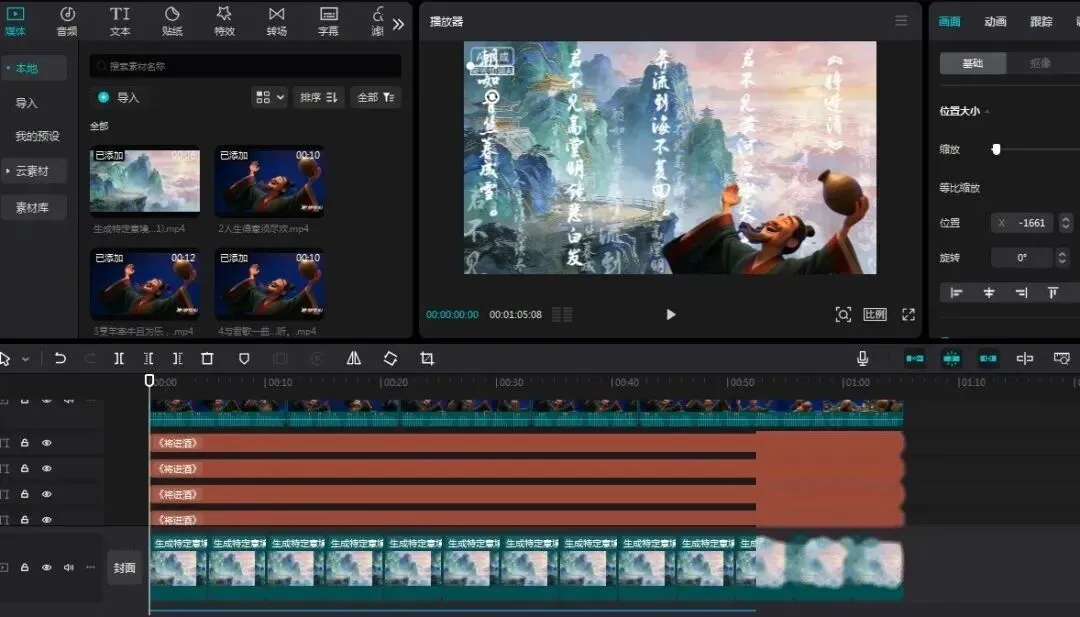The height and width of the screenshot is (617, 1080).
Task: Select the 基础 basic sub-tab
Action: [973, 63]
